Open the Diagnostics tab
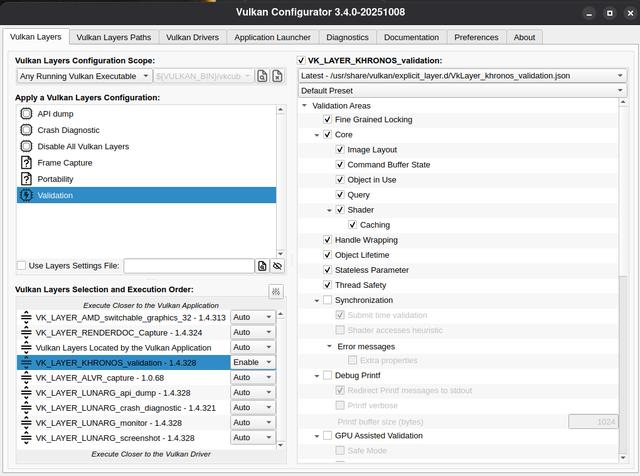Image resolution: width=640 pixels, height=476 pixels. click(x=347, y=37)
